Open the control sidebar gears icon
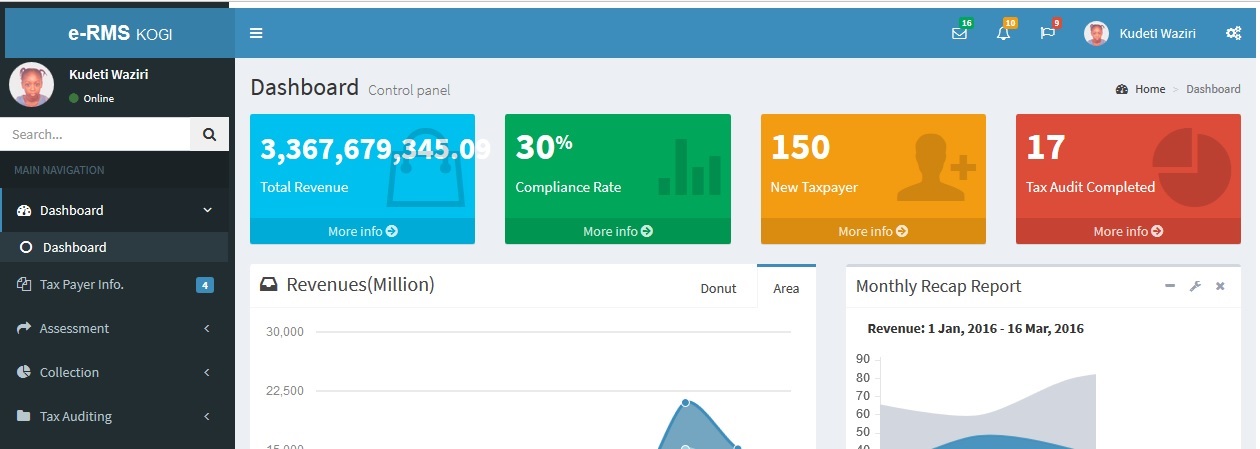This screenshot has width=1260, height=449. point(1233,33)
